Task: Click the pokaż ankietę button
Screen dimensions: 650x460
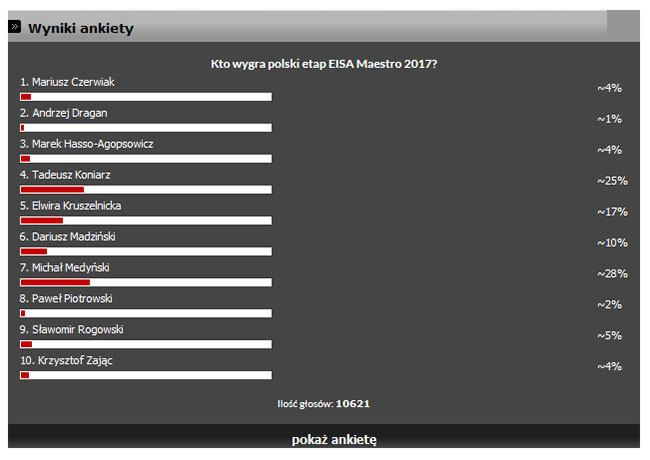Action: pyautogui.click(x=334, y=439)
